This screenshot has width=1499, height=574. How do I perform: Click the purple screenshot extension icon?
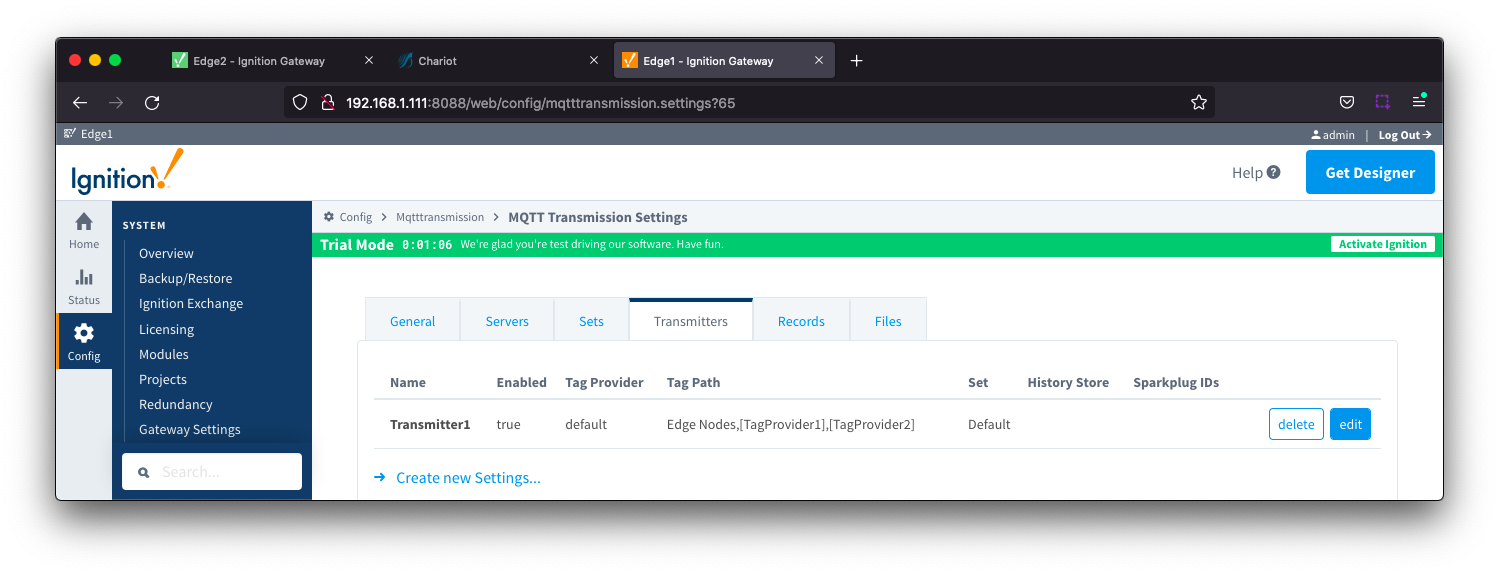pos(1382,102)
